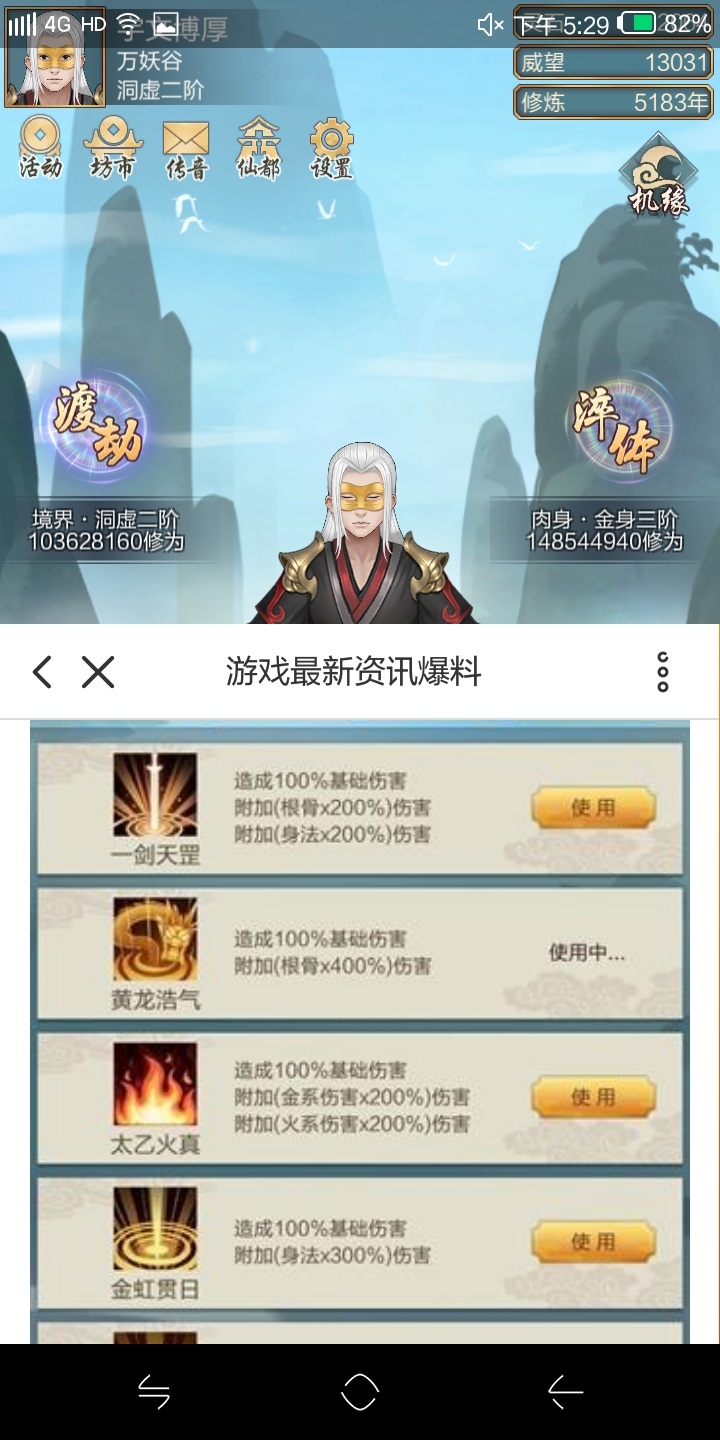Tap the player avatar portrait
This screenshot has width=720, height=1440.
[x=54, y=58]
